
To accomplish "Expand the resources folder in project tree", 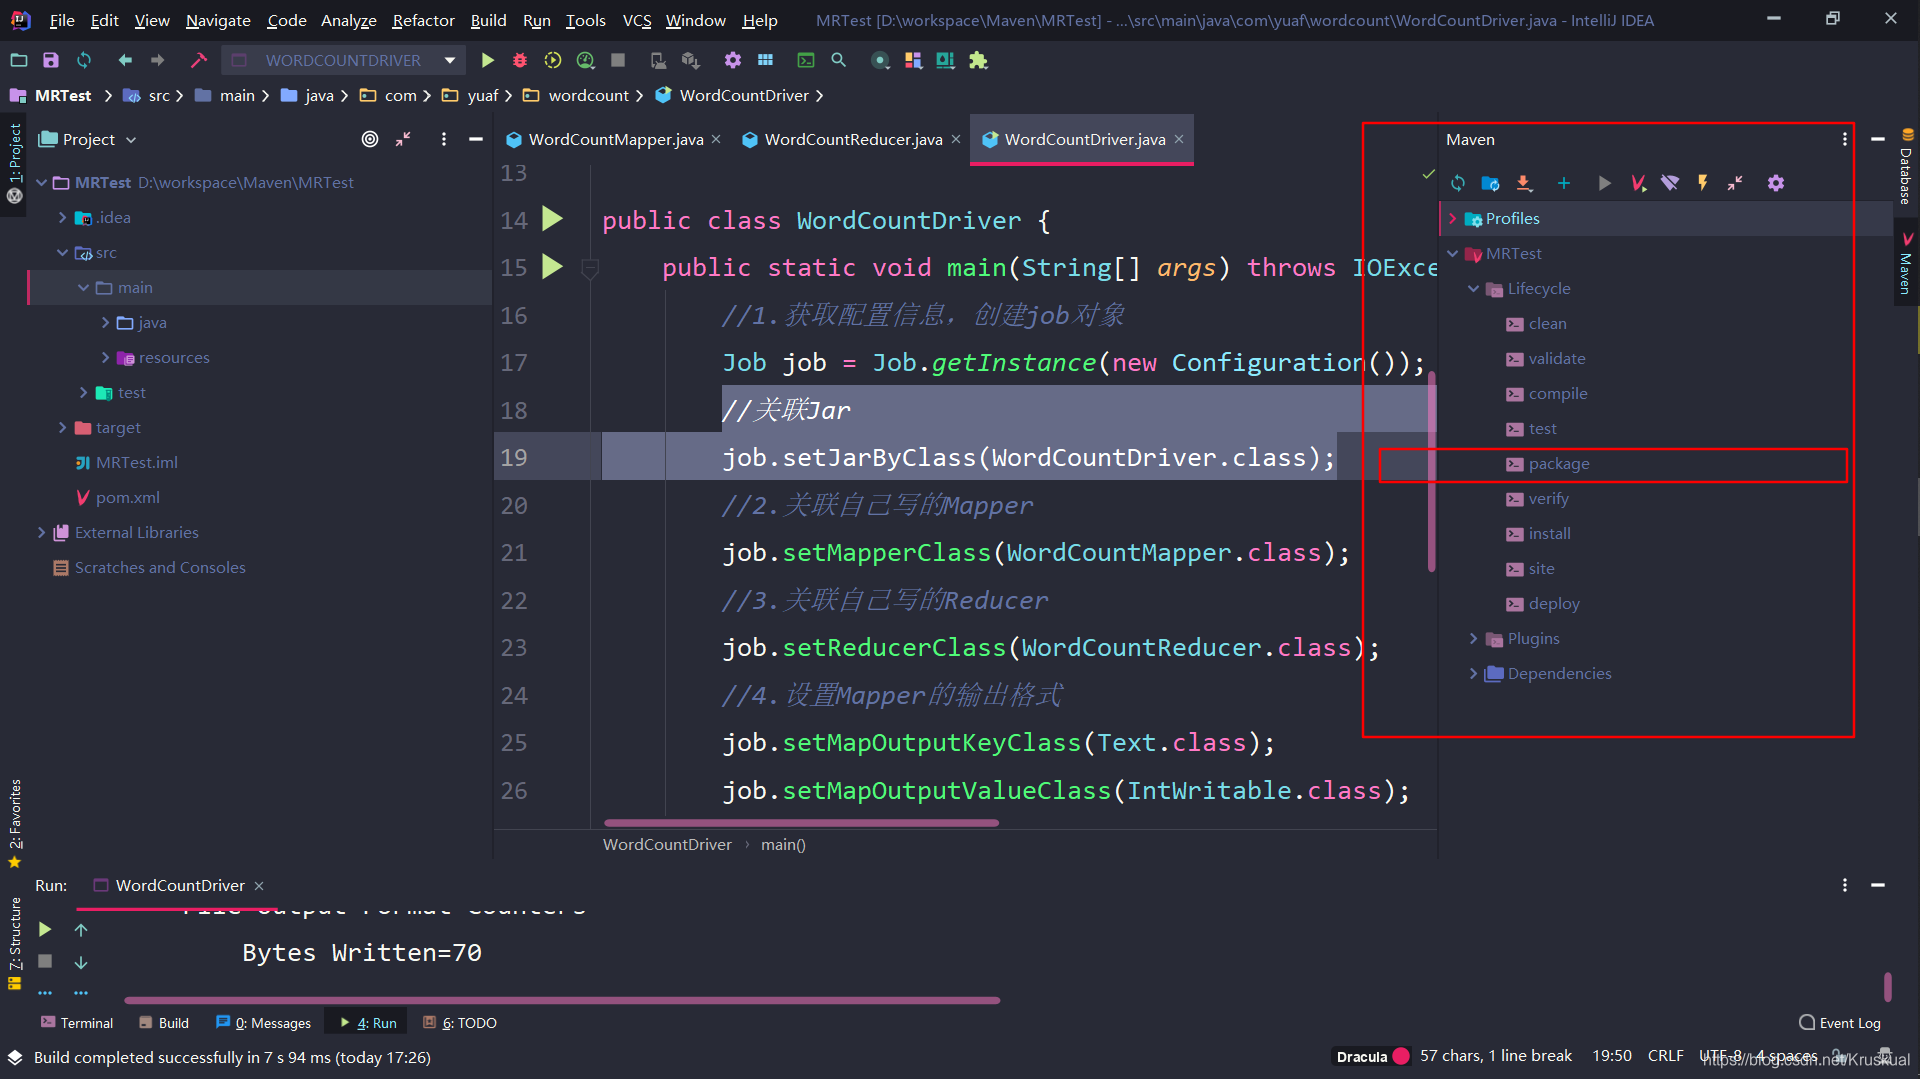I will click(105, 357).
